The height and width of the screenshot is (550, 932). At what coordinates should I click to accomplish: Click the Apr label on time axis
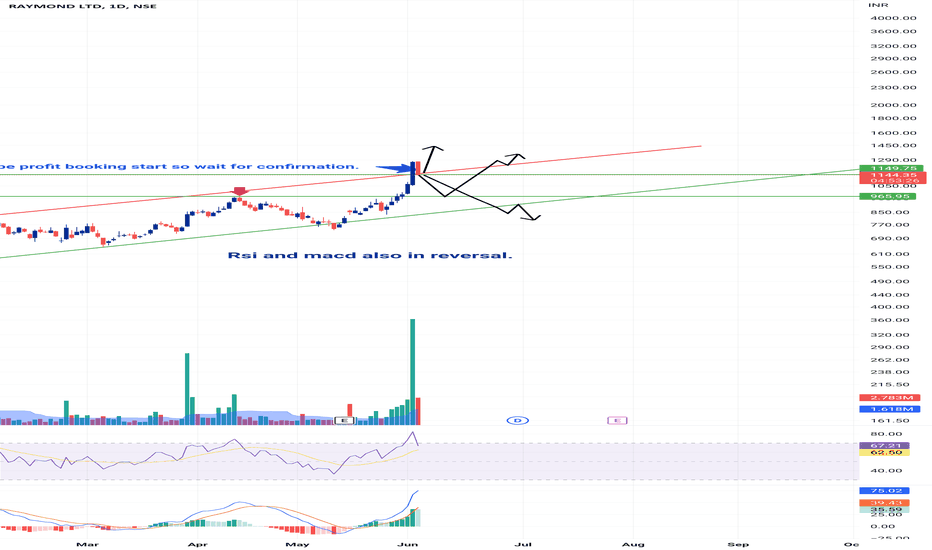197,544
